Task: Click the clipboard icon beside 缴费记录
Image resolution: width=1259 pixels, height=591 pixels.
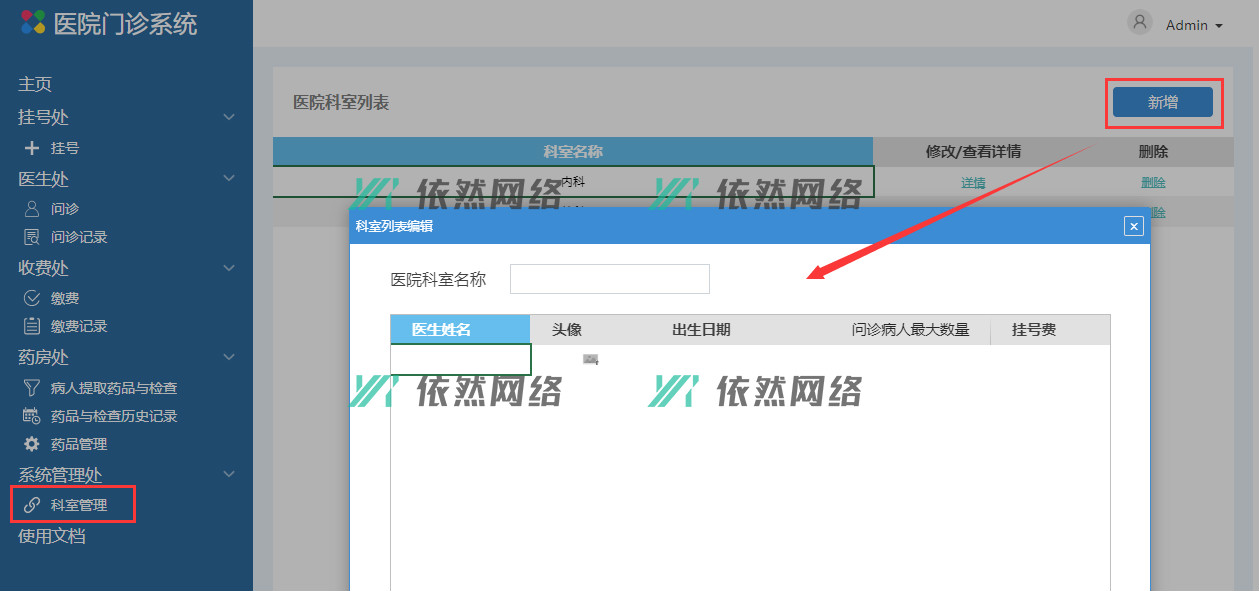Action: 32,326
